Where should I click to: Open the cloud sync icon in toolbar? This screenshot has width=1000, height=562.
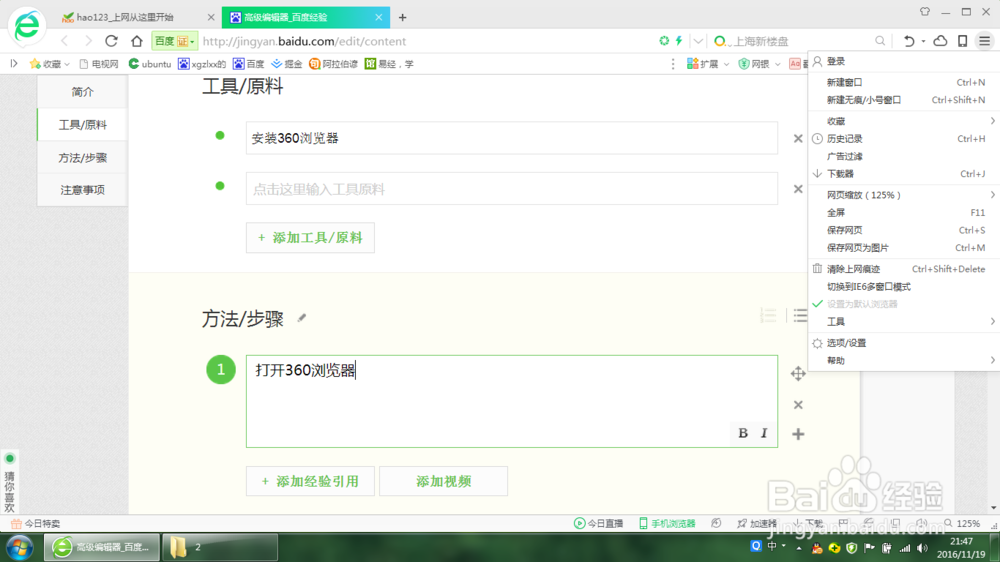tap(940, 41)
